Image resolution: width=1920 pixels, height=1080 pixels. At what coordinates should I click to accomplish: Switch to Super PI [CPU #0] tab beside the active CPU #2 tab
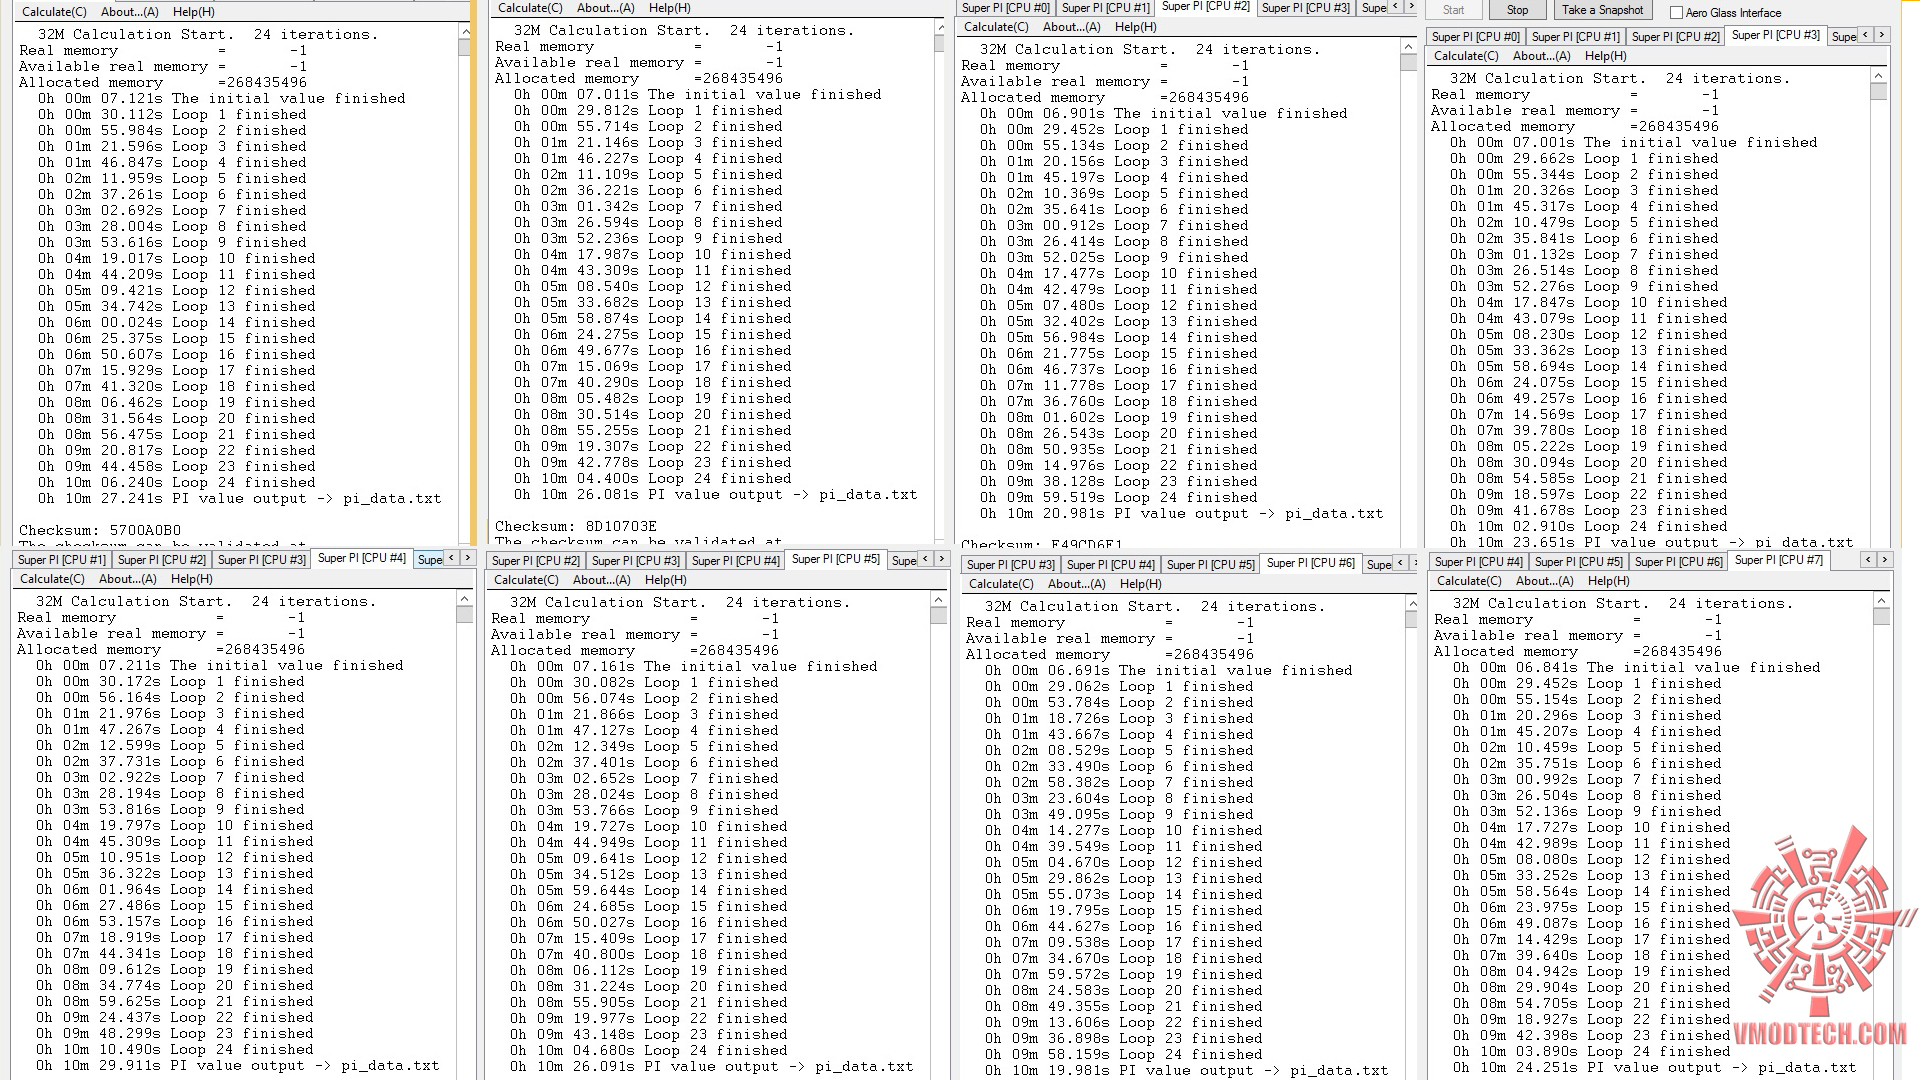point(1005,8)
